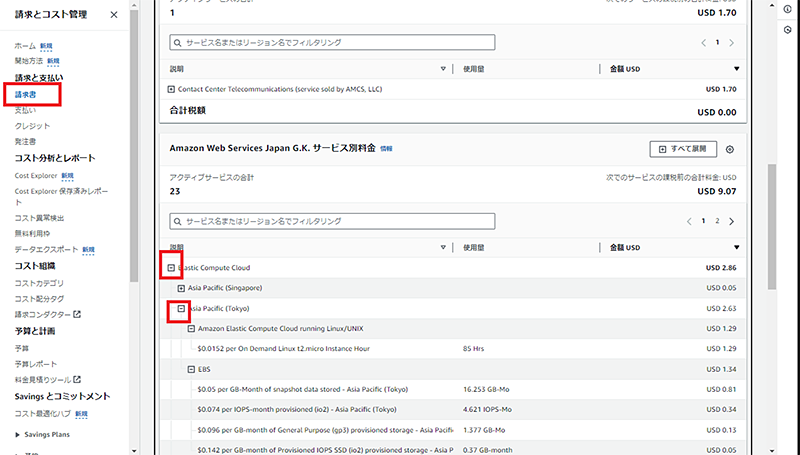The height and width of the screenshot is (455, 800).
Task: Select '4.621 IOPS-Mo' usage value
Action: pos(487,410)
